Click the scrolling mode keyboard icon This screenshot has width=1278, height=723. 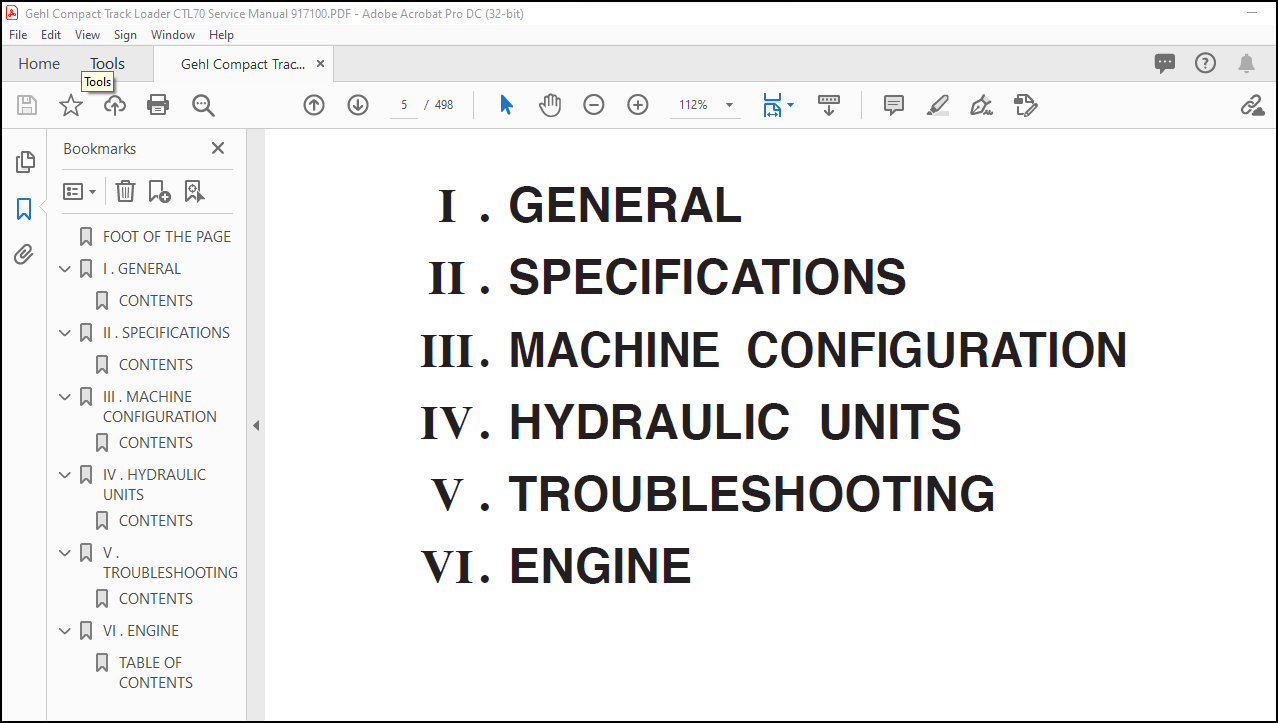click(829, 105)
